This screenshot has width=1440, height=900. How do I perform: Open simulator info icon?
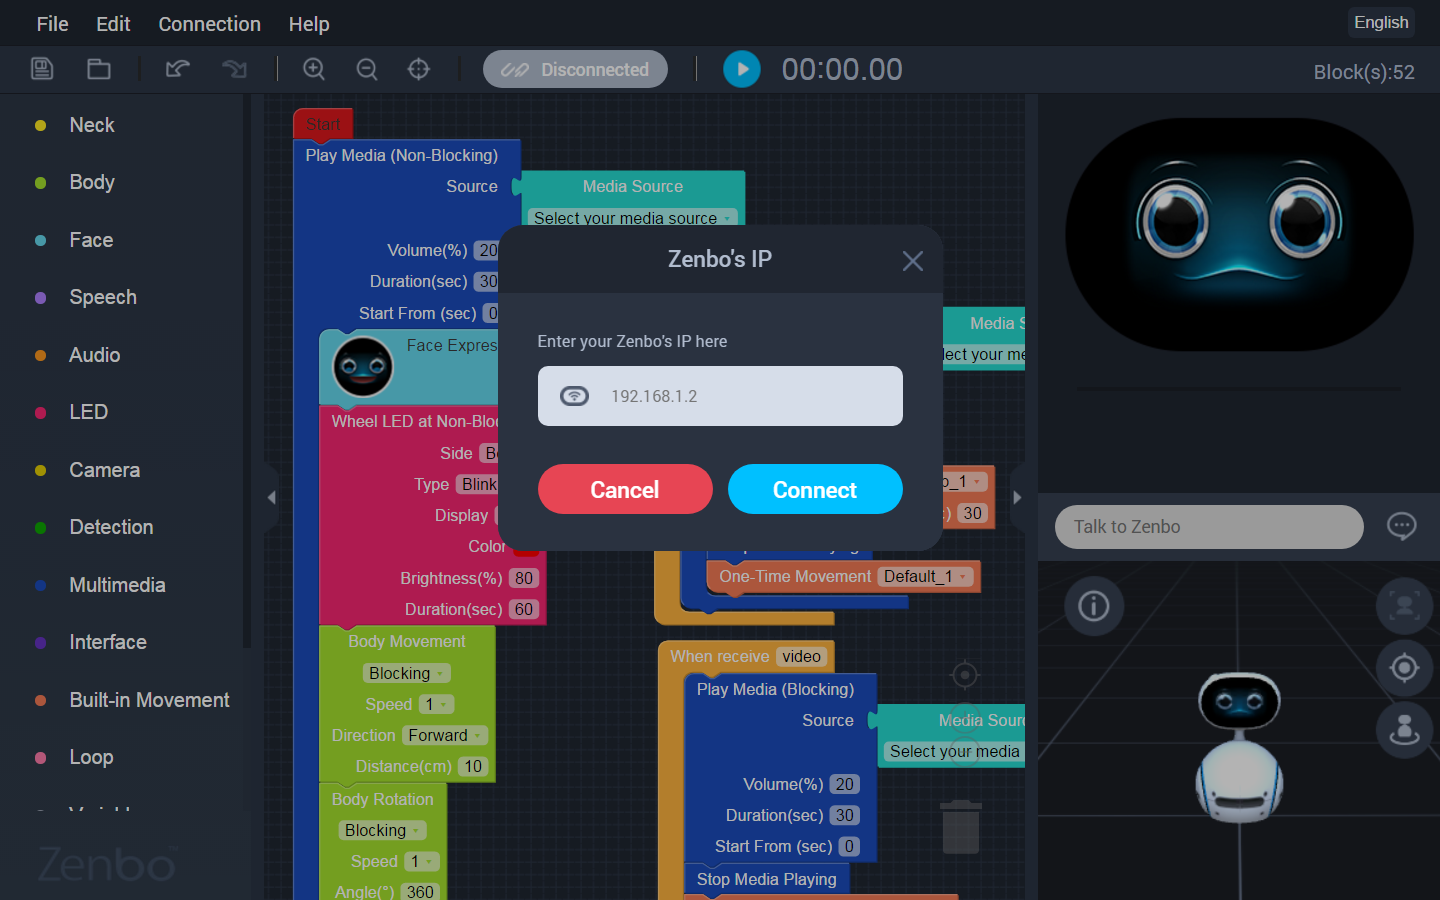coord(1094,606)
